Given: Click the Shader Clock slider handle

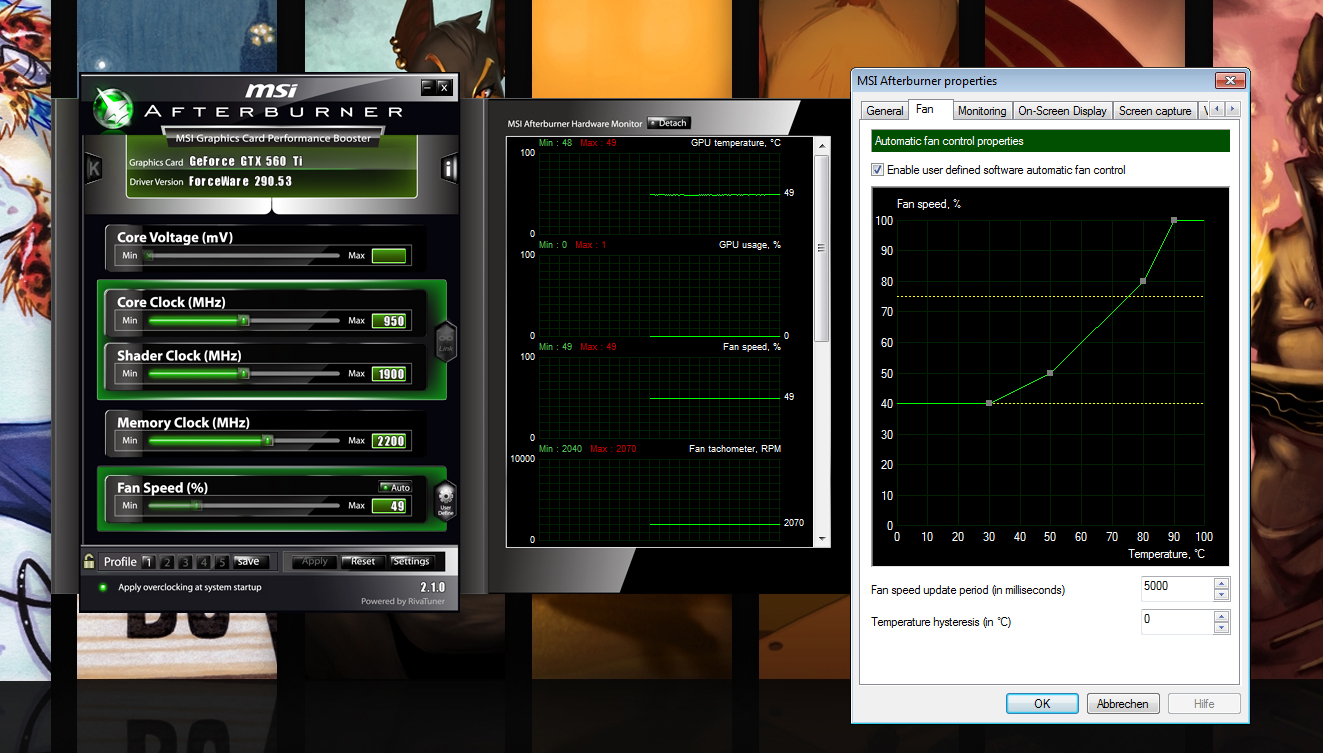Looking at the screenshot, I should pos(243,373).
